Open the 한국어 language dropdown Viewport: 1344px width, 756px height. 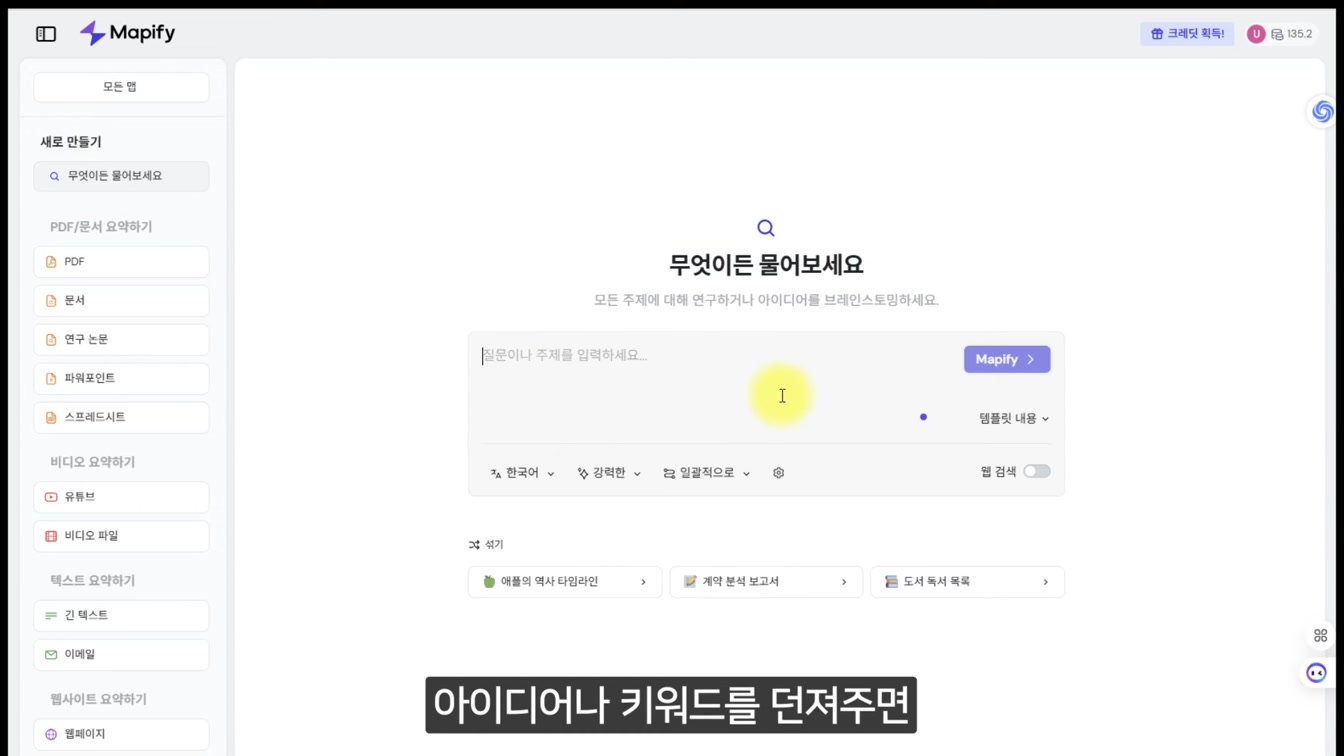522,473
